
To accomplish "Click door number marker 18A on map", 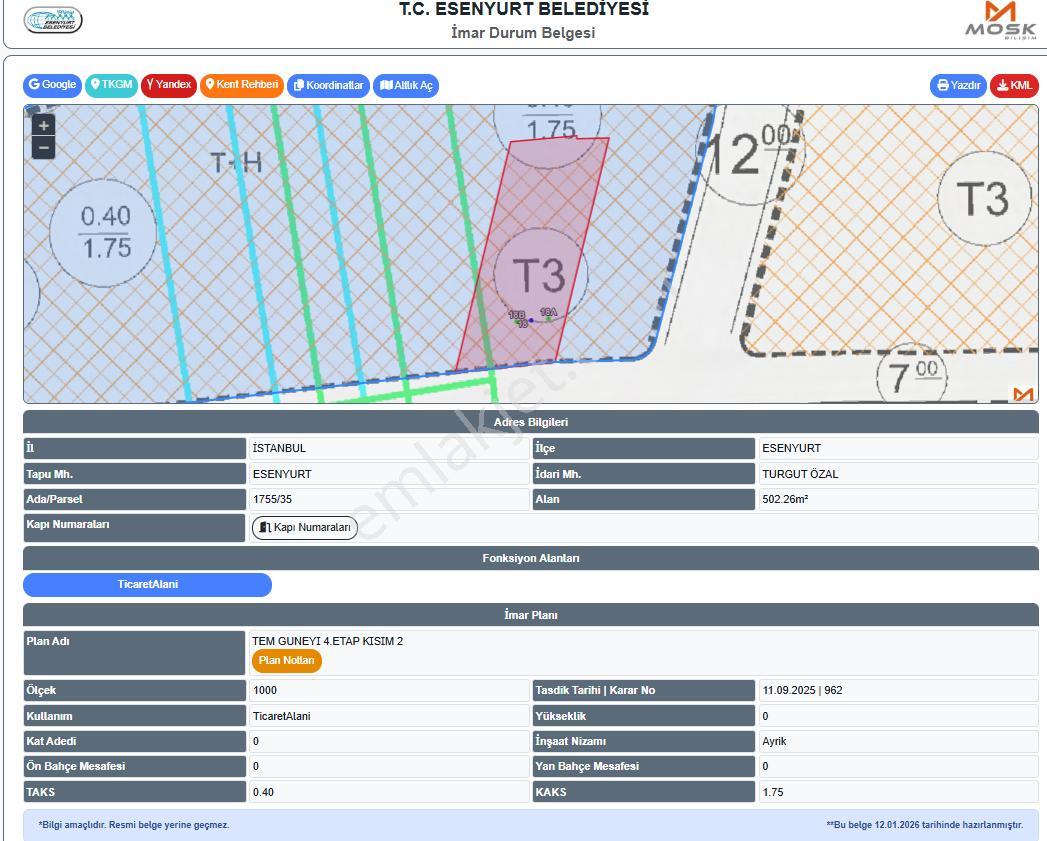I will (x=548, y=313).
